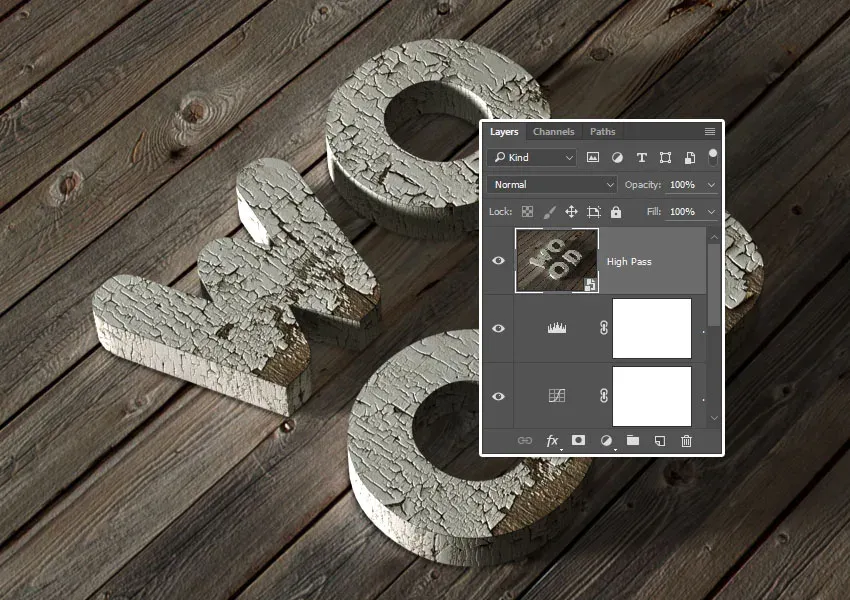Open the Fill slider arrow

(711, 212)
